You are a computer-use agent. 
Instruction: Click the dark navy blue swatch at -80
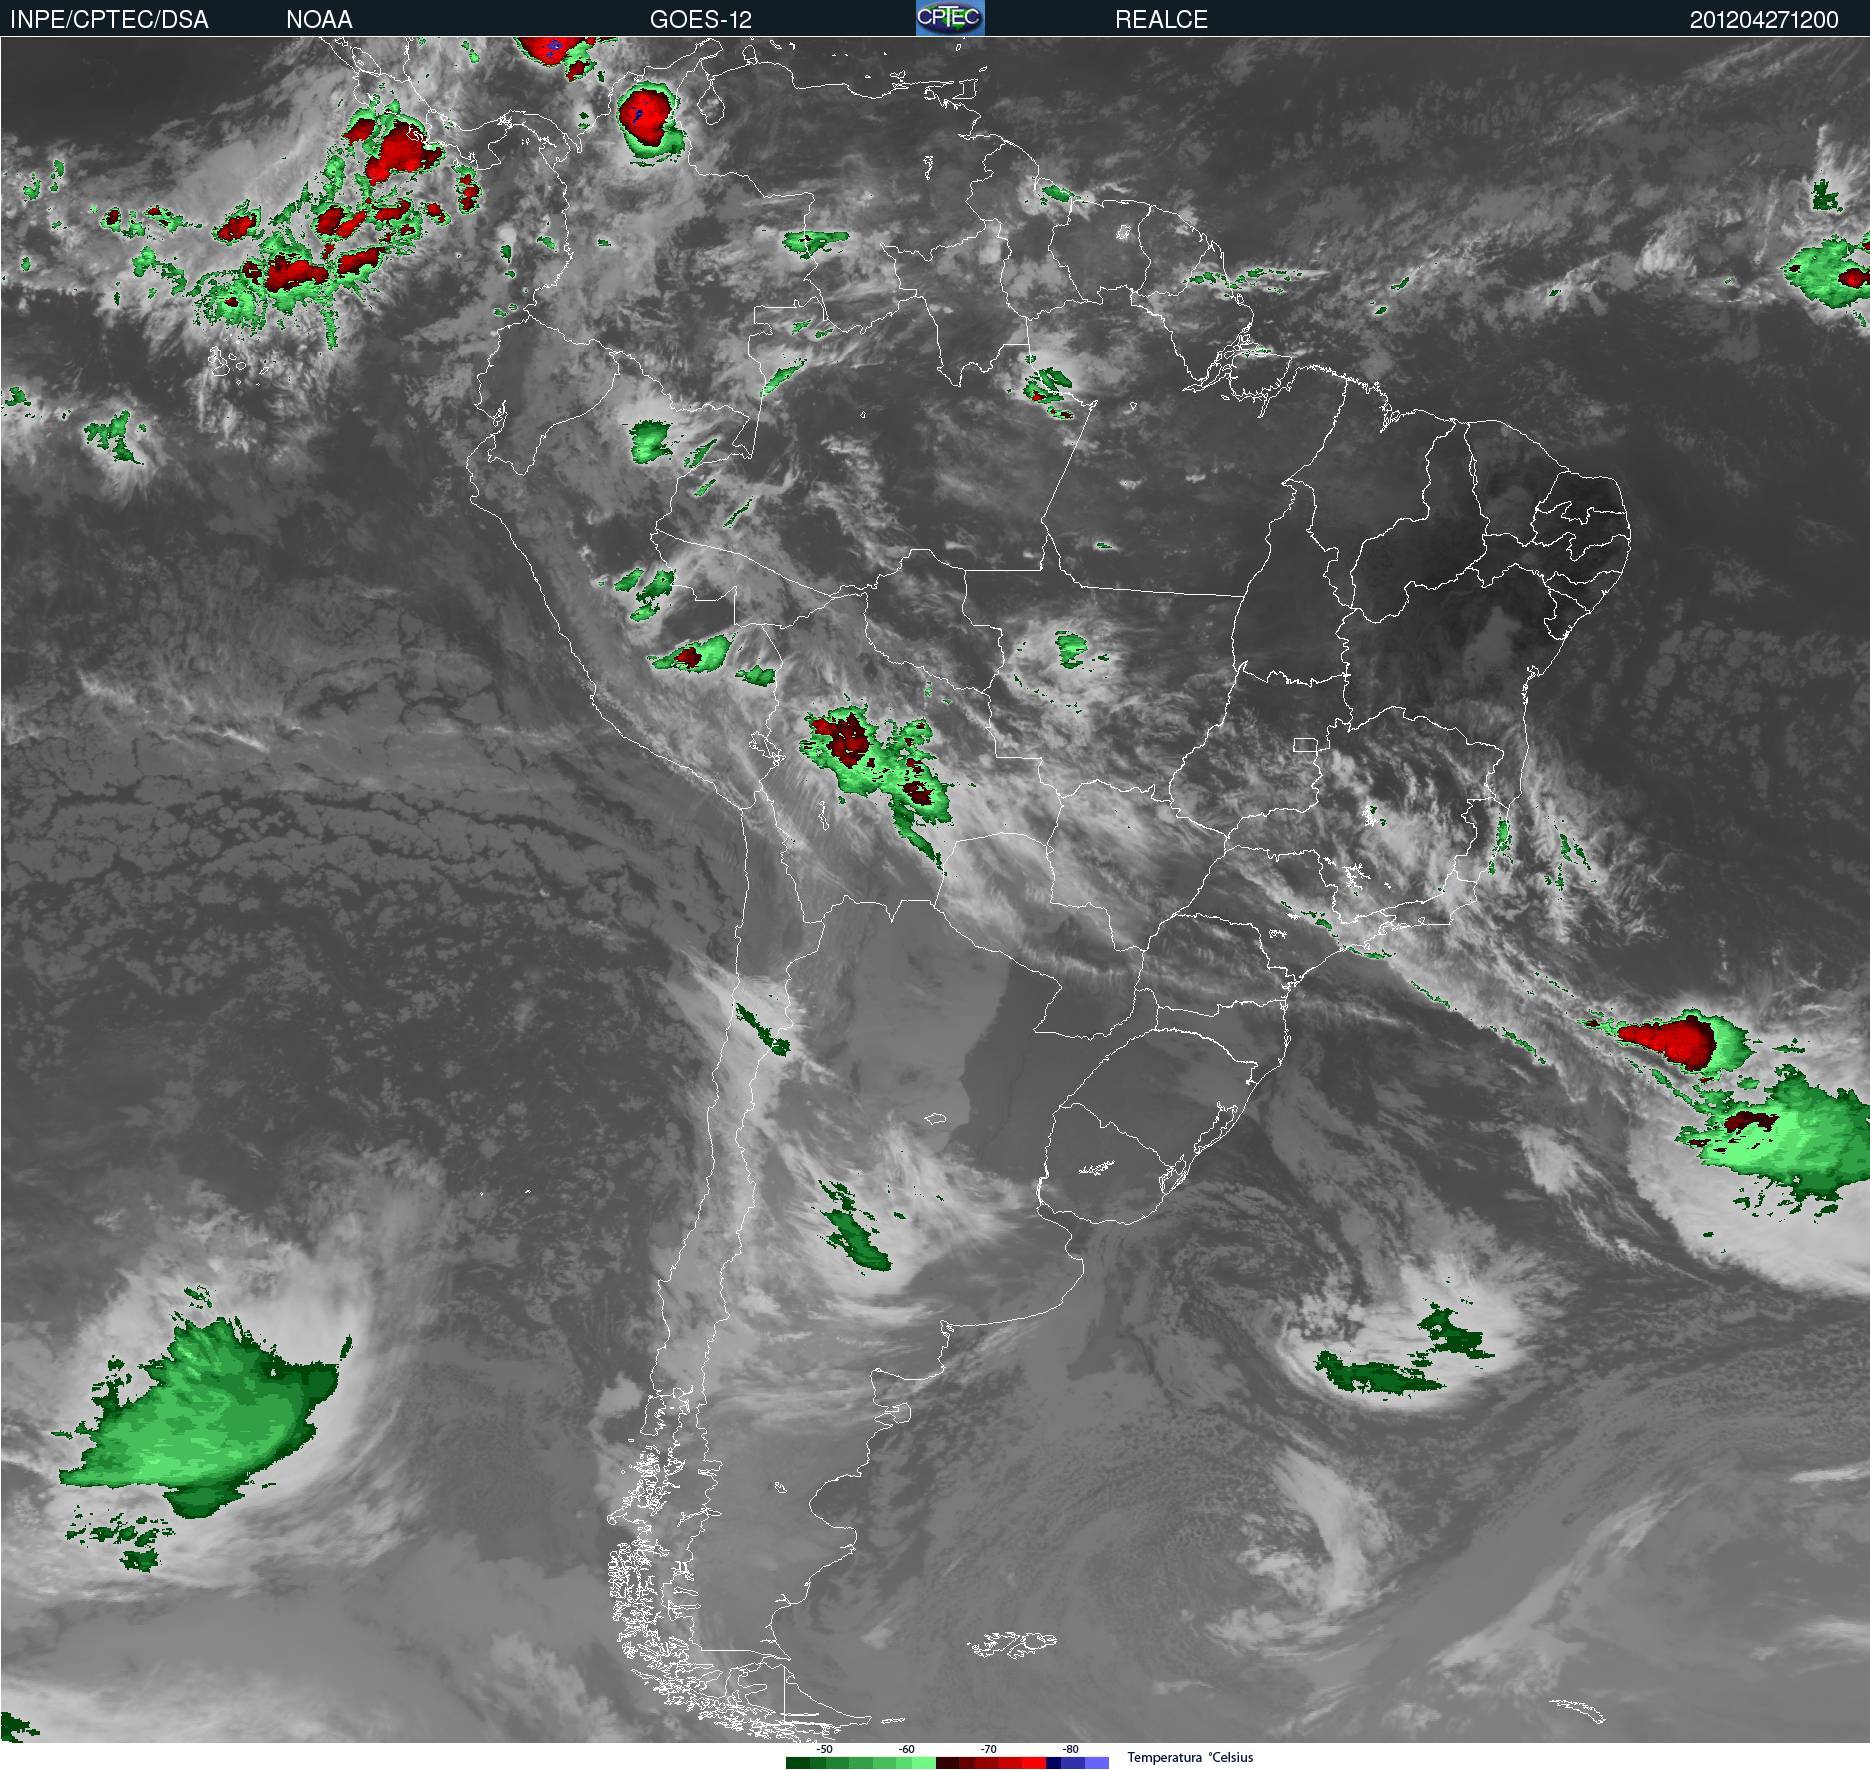point(1053,1763)
